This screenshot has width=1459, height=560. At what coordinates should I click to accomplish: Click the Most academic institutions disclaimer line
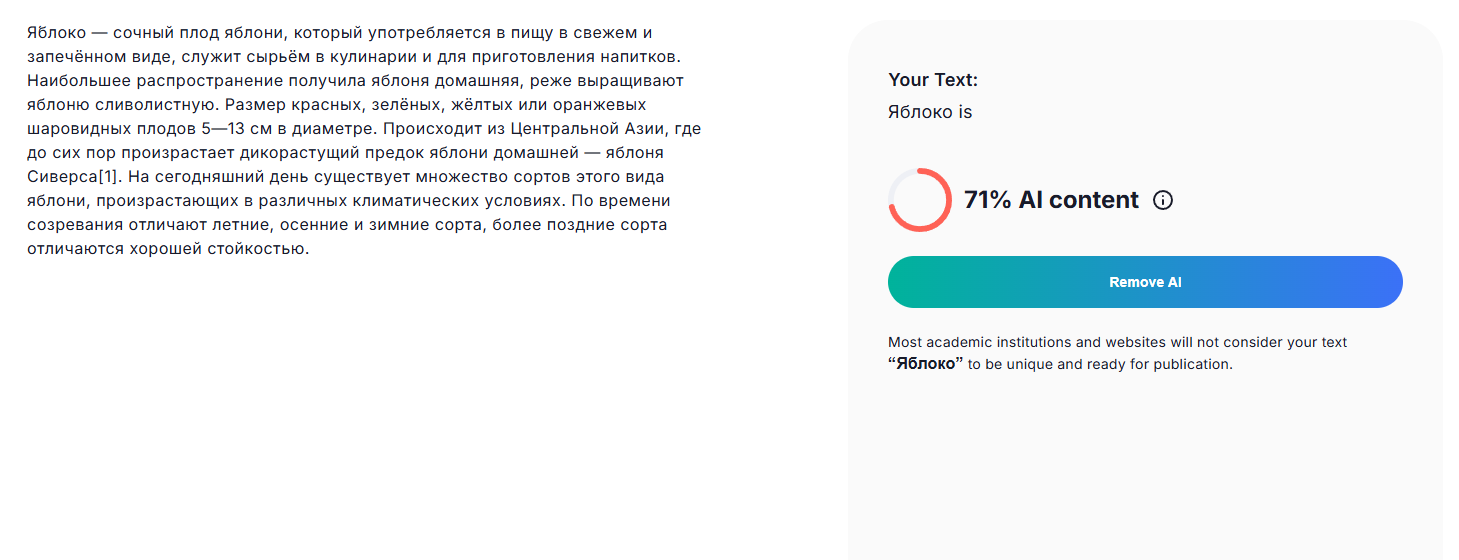pyautogui.click(x=1117, y=342)
